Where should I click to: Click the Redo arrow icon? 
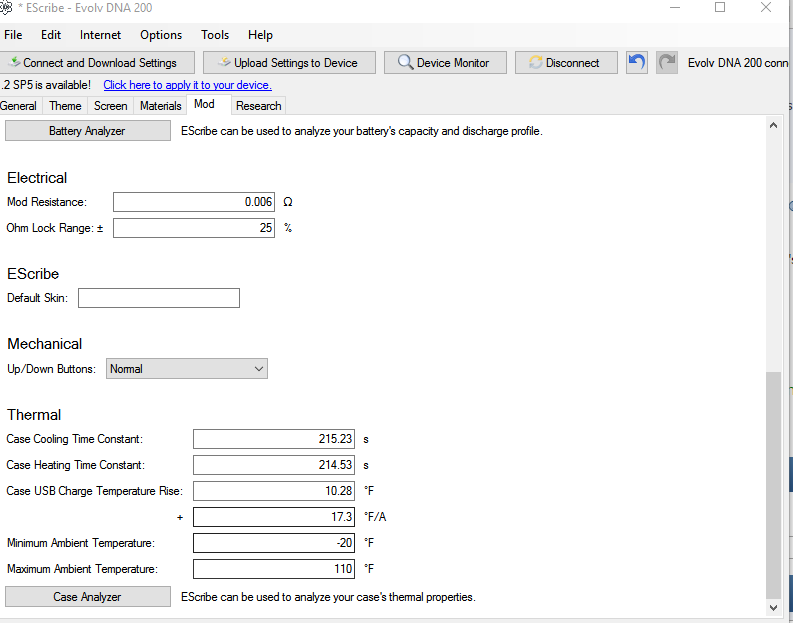point(667,63)
